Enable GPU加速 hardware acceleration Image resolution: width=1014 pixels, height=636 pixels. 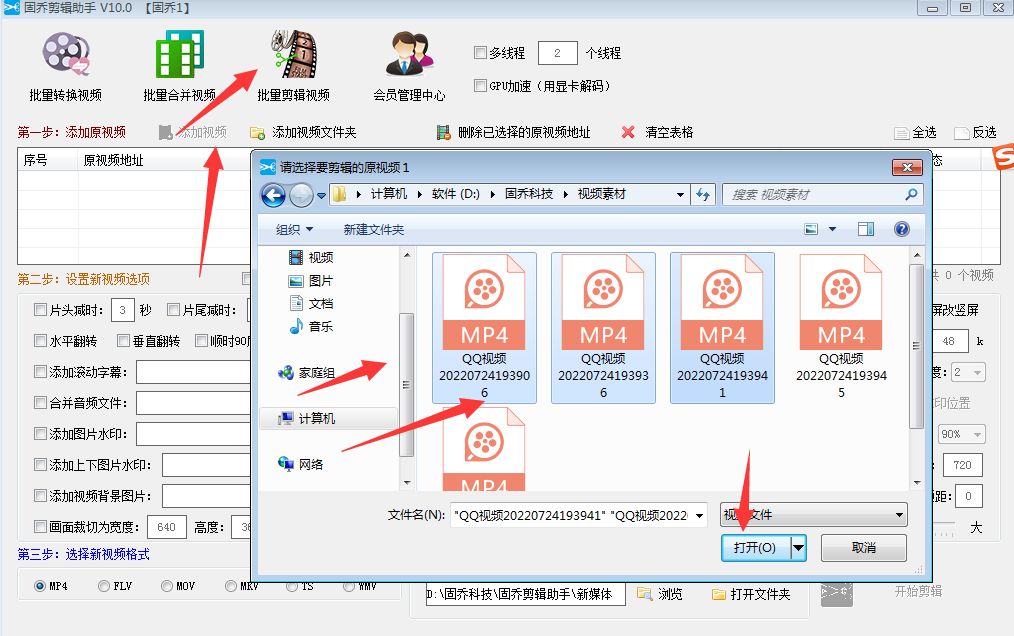coord(479,85)
